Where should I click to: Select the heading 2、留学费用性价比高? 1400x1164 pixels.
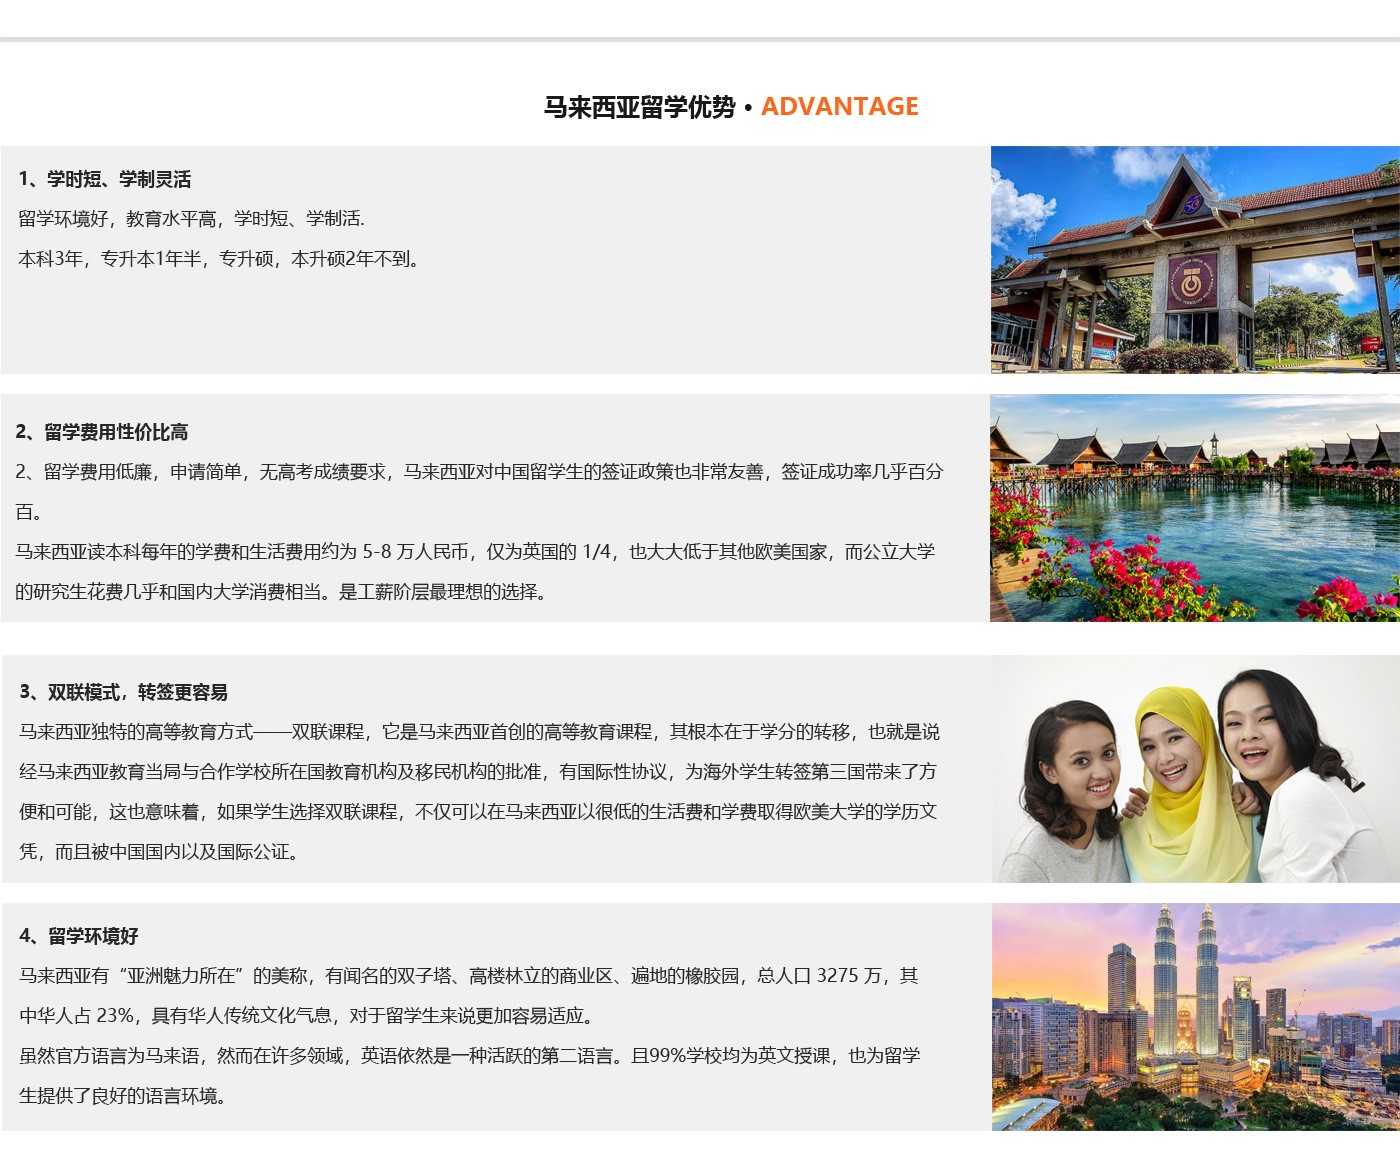click(102, 433)
